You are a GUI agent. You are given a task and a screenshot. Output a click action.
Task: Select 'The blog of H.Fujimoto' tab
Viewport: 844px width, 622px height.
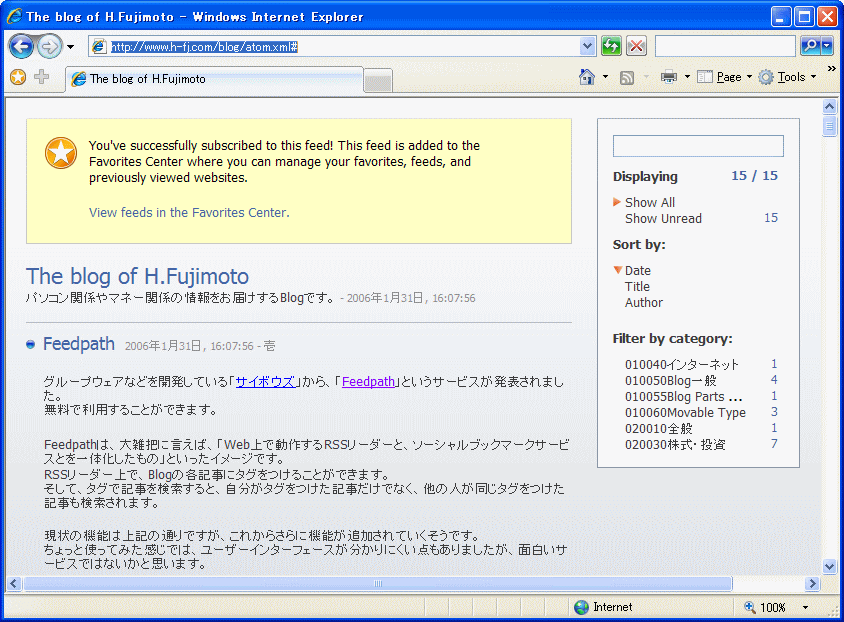tap(214, 79)
